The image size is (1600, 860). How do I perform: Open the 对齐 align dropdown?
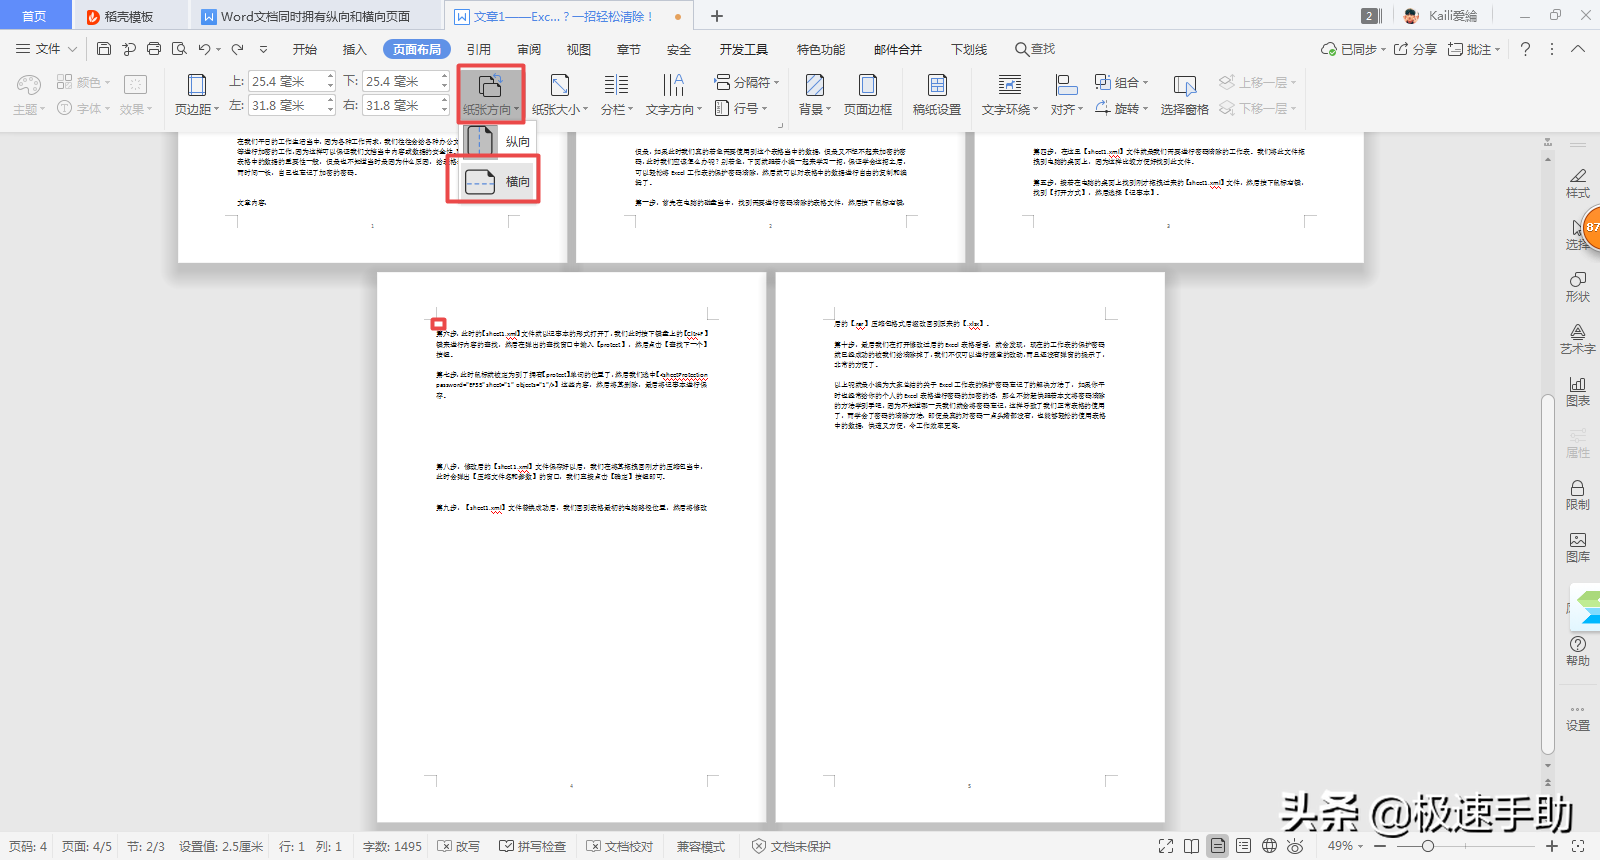pos(1067,95)
